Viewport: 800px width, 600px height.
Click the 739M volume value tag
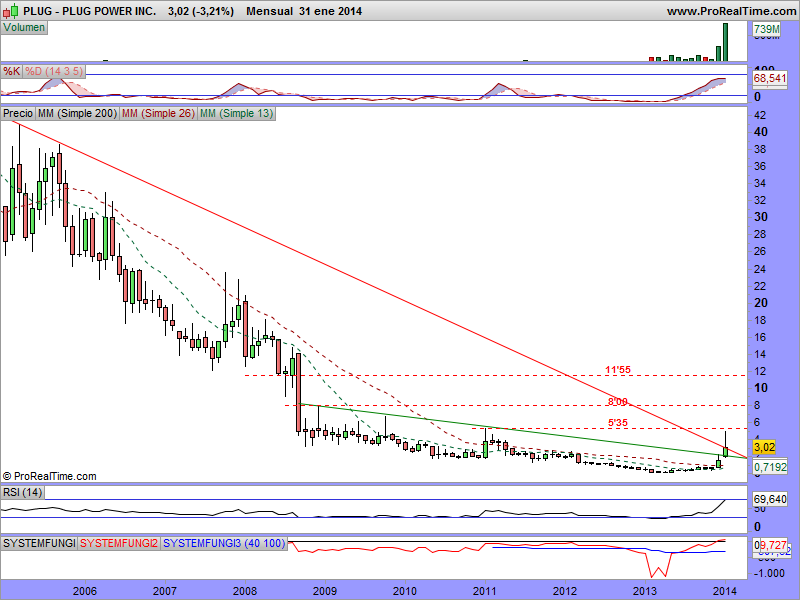pos(766,30)
